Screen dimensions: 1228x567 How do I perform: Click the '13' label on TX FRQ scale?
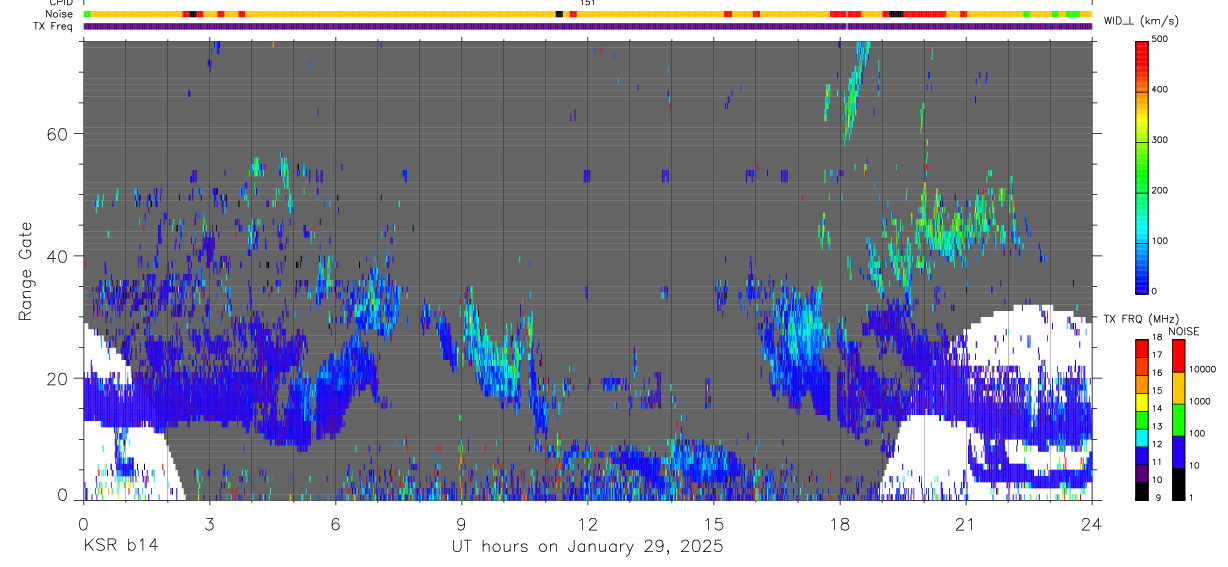[1156, 426]
